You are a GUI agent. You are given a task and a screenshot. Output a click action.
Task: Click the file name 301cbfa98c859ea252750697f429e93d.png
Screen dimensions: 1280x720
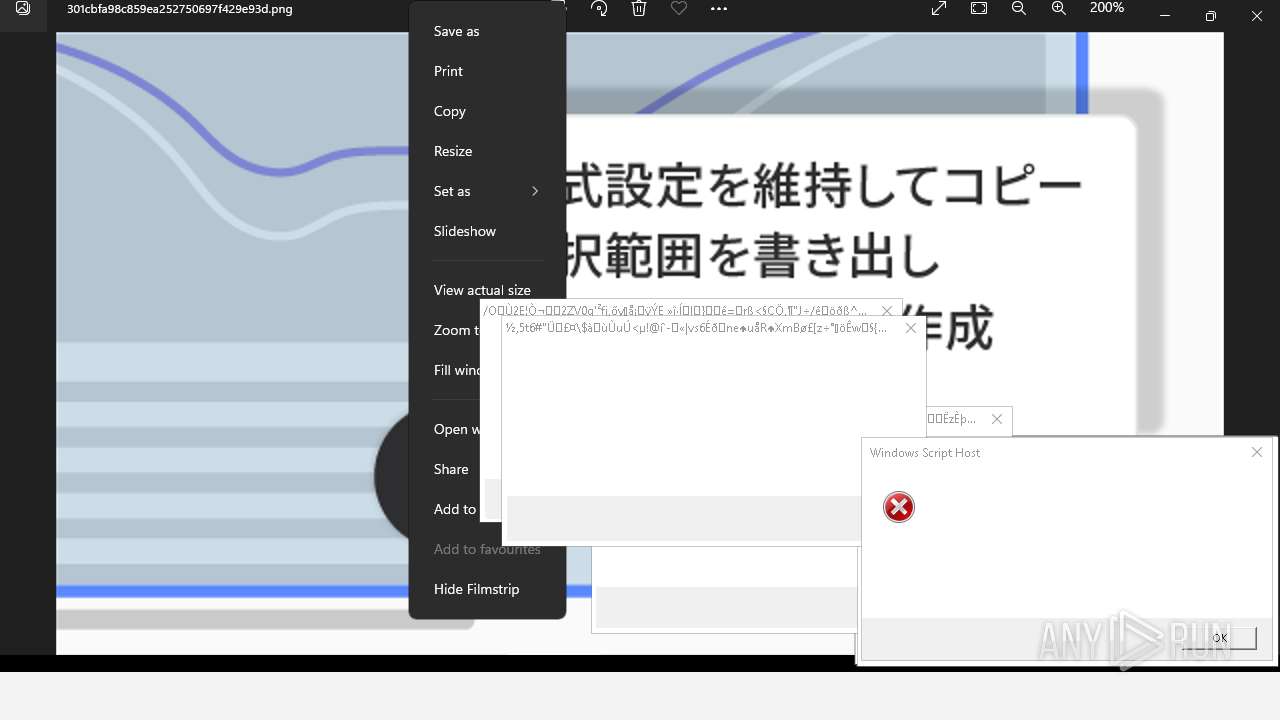point(180,9)
